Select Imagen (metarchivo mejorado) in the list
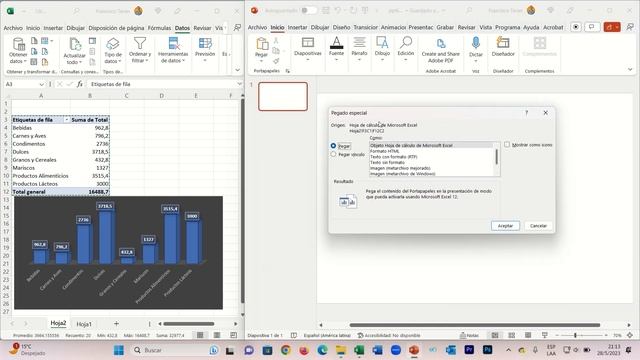The image size is (640, 360). (x=400, y=168)
